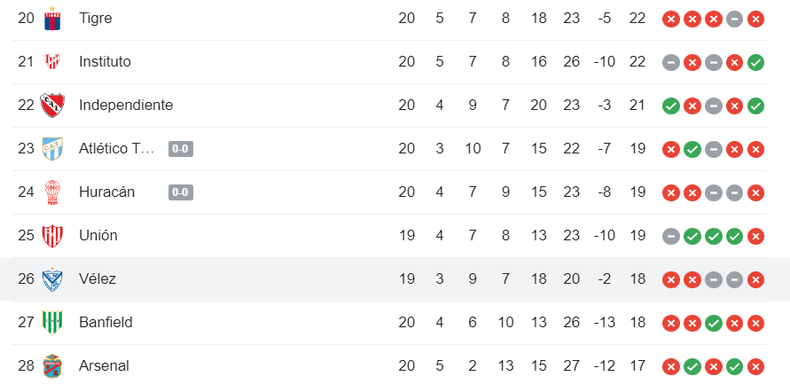
Task: Click the Vélez club crest
Action: 52,279
